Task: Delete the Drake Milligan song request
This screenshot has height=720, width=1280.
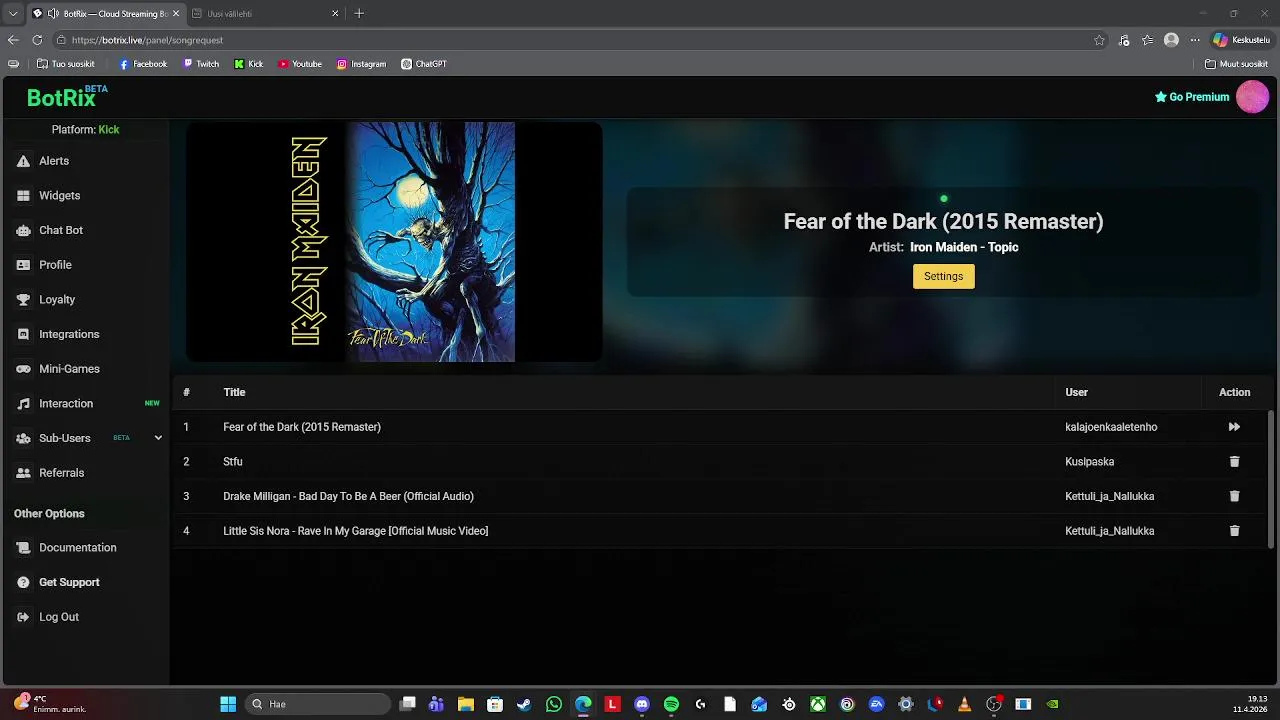Action: [1234, 496]
